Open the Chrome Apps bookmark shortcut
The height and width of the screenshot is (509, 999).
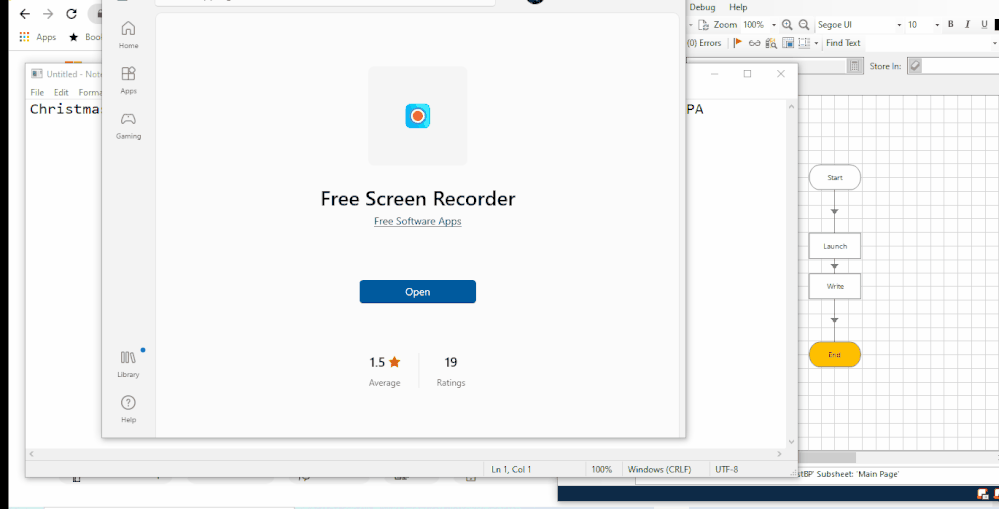tap(38, 37)
